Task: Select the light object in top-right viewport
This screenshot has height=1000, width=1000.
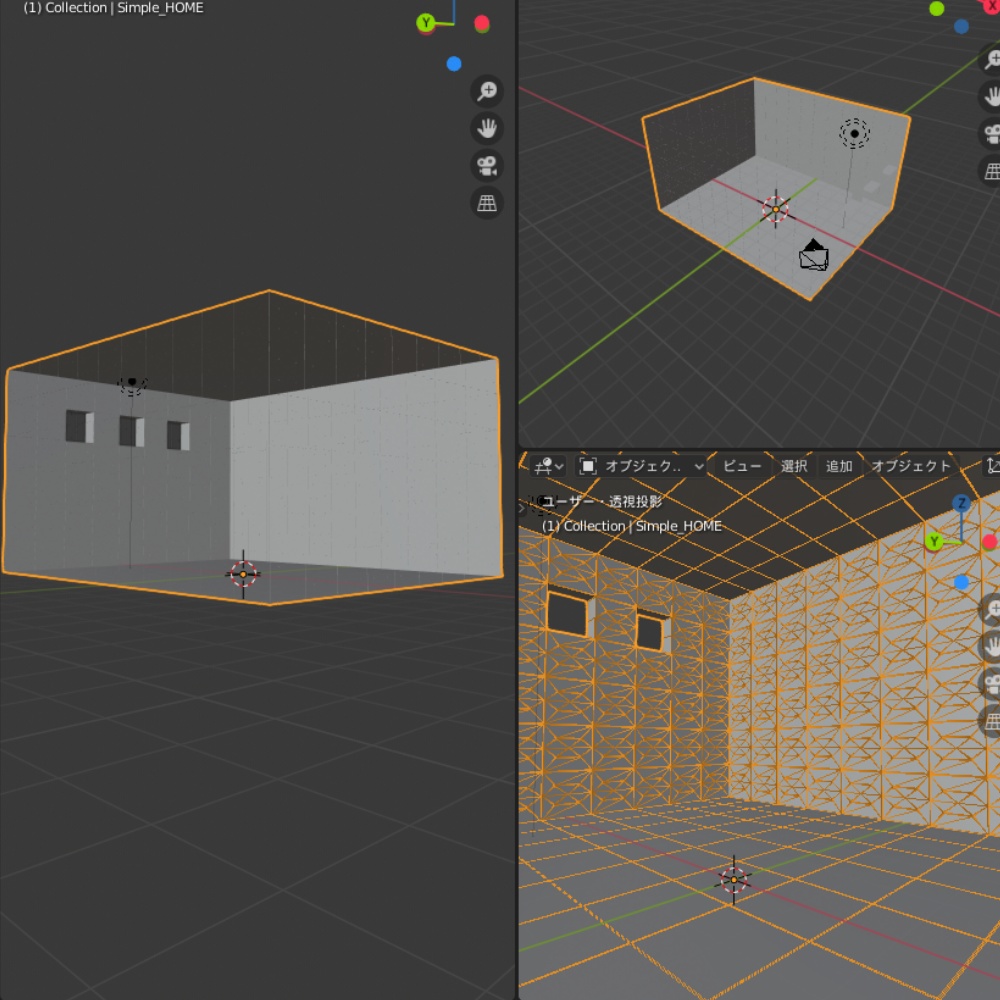Action: (x=855, y=133)
